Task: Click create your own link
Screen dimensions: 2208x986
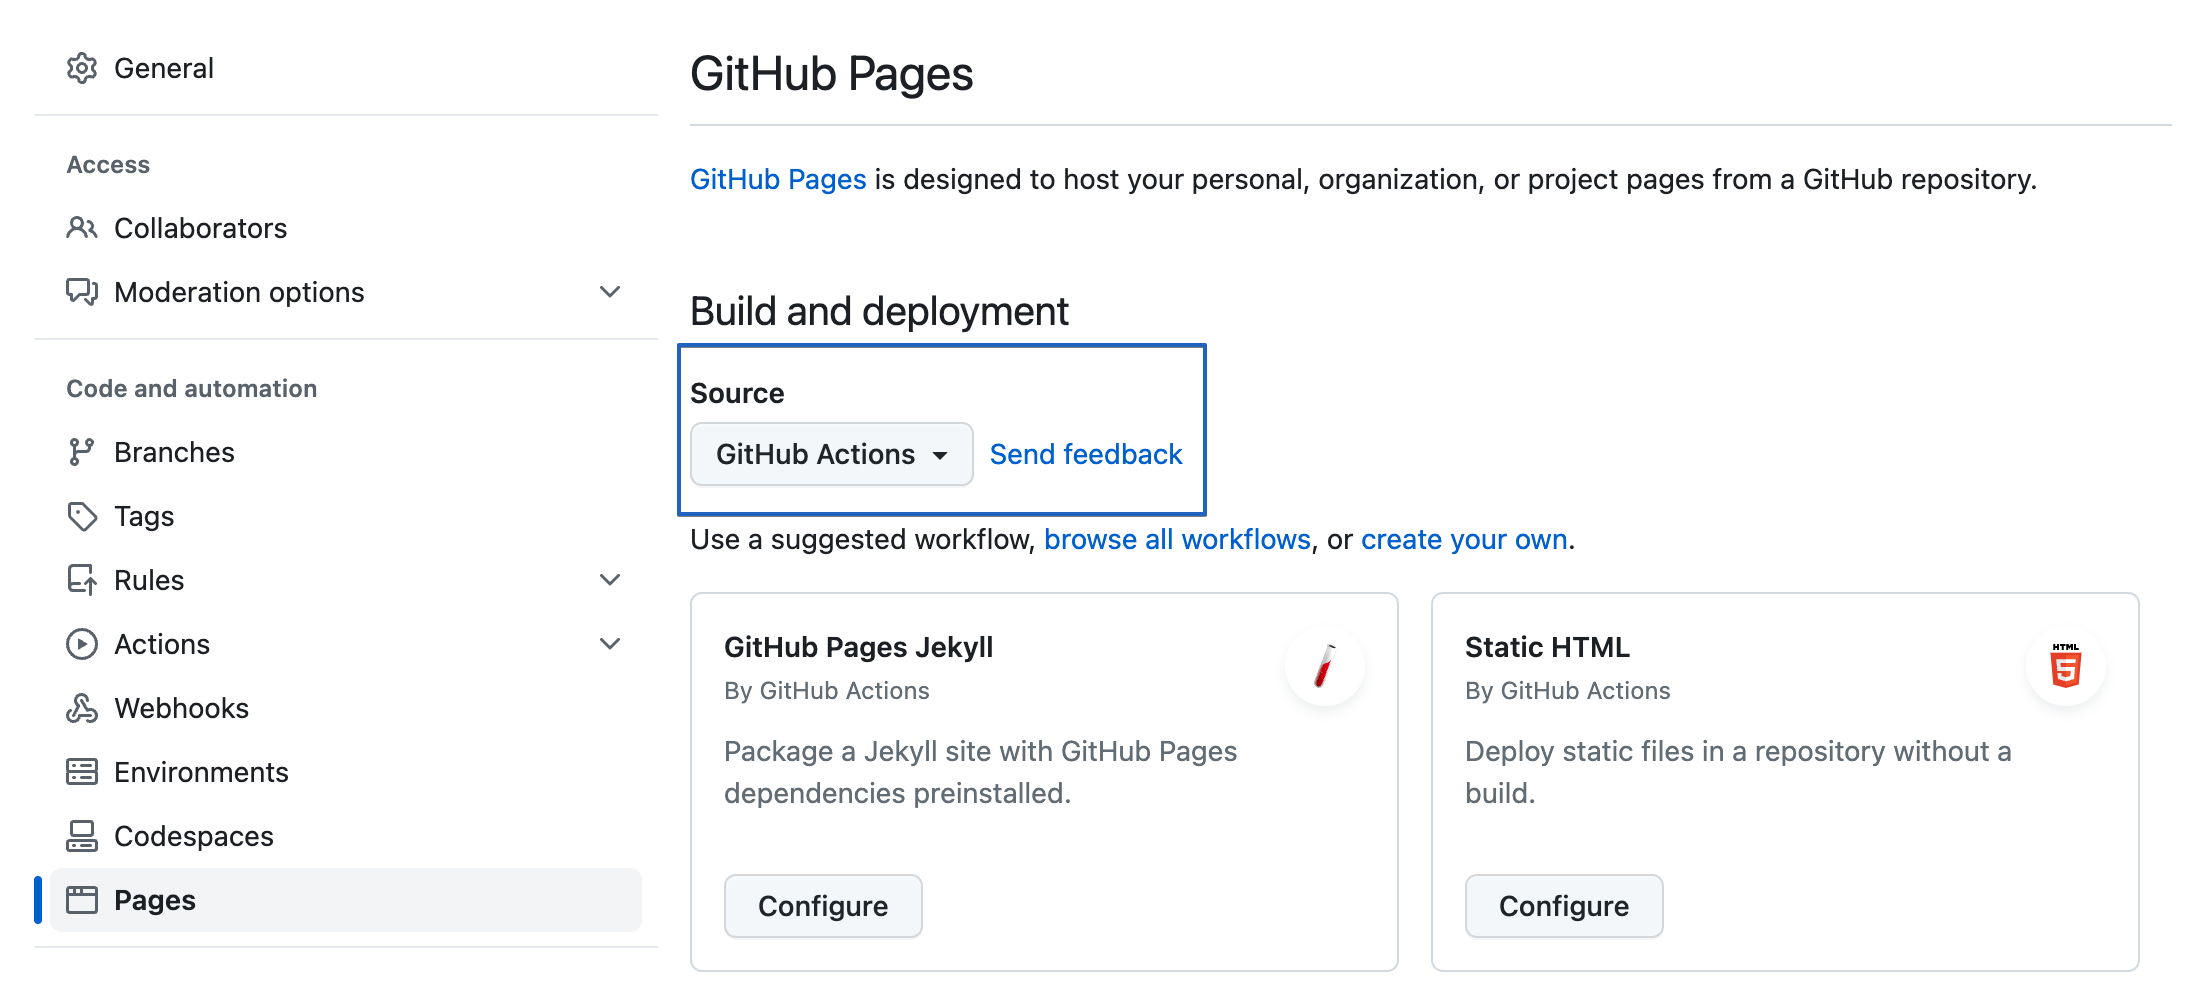Action: click(x=1464, y=539)
